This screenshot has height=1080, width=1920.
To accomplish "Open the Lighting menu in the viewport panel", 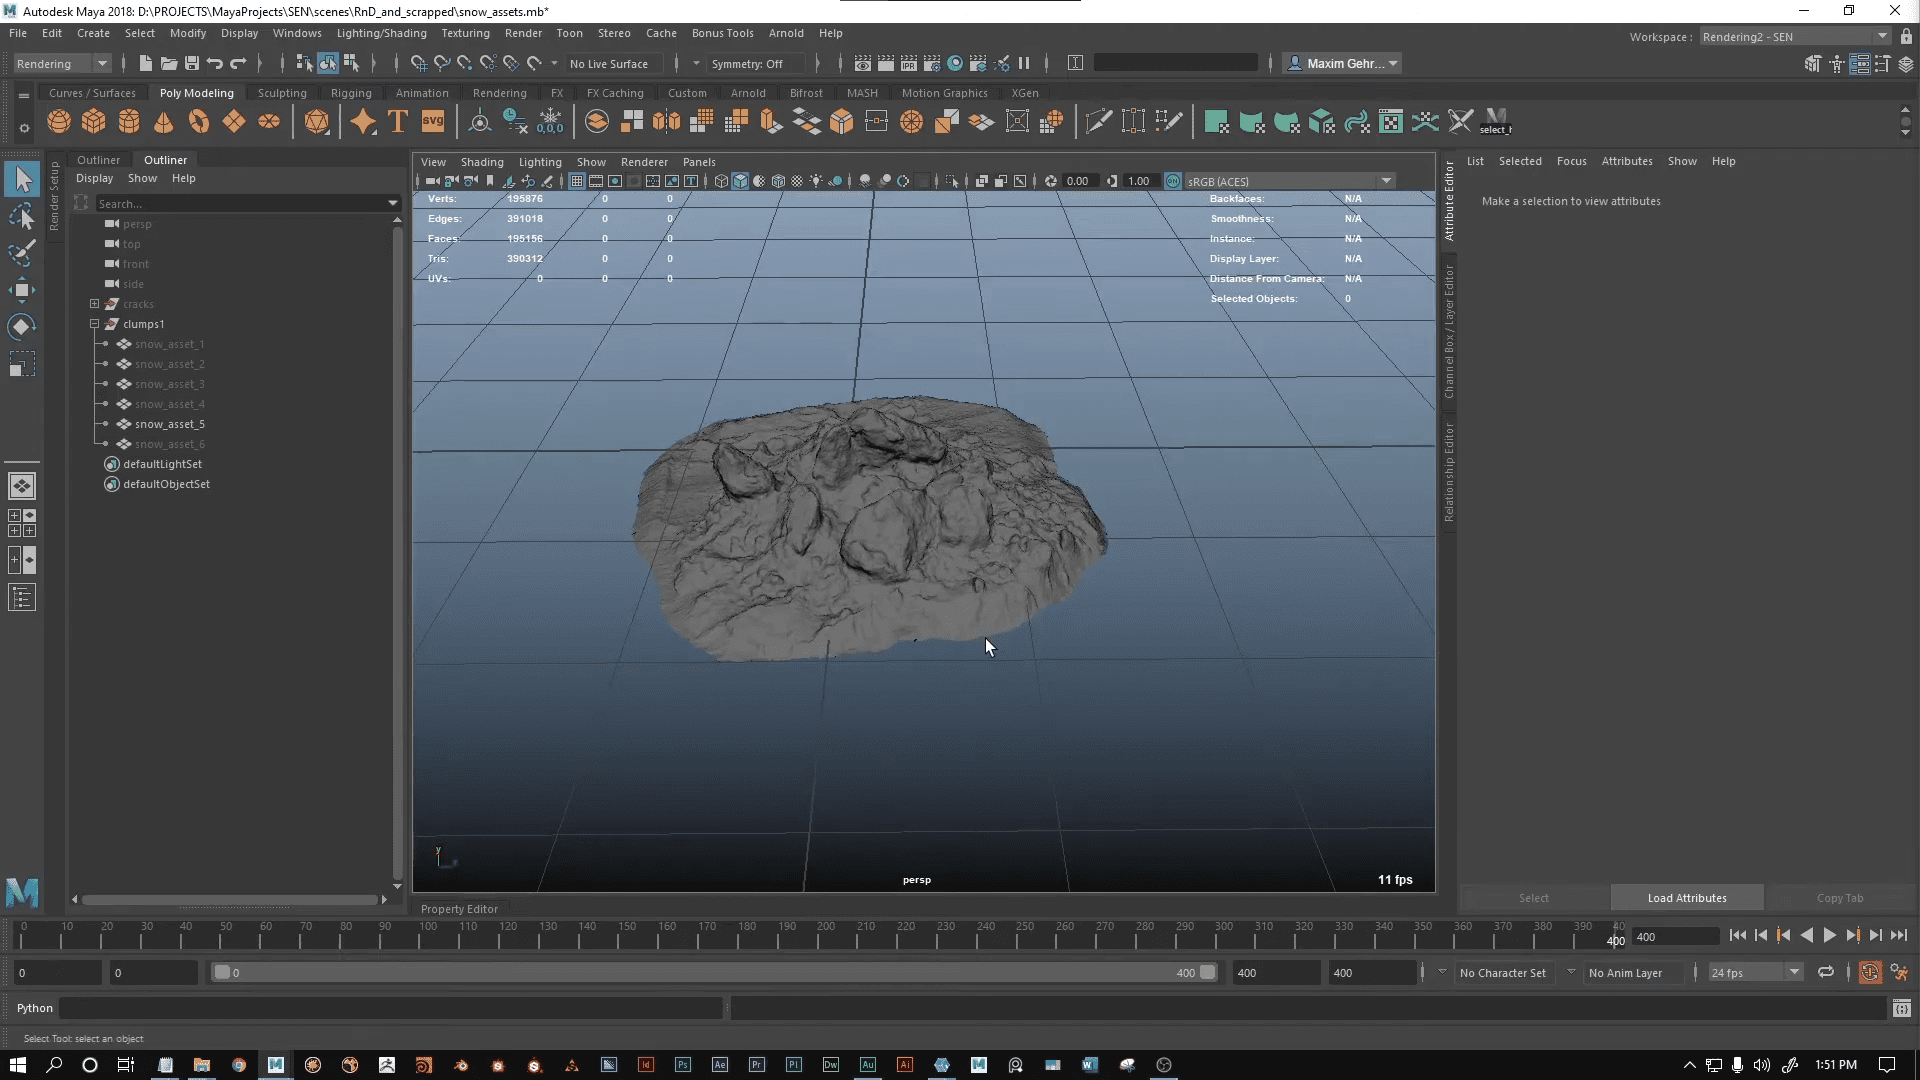I will point(540,162).
